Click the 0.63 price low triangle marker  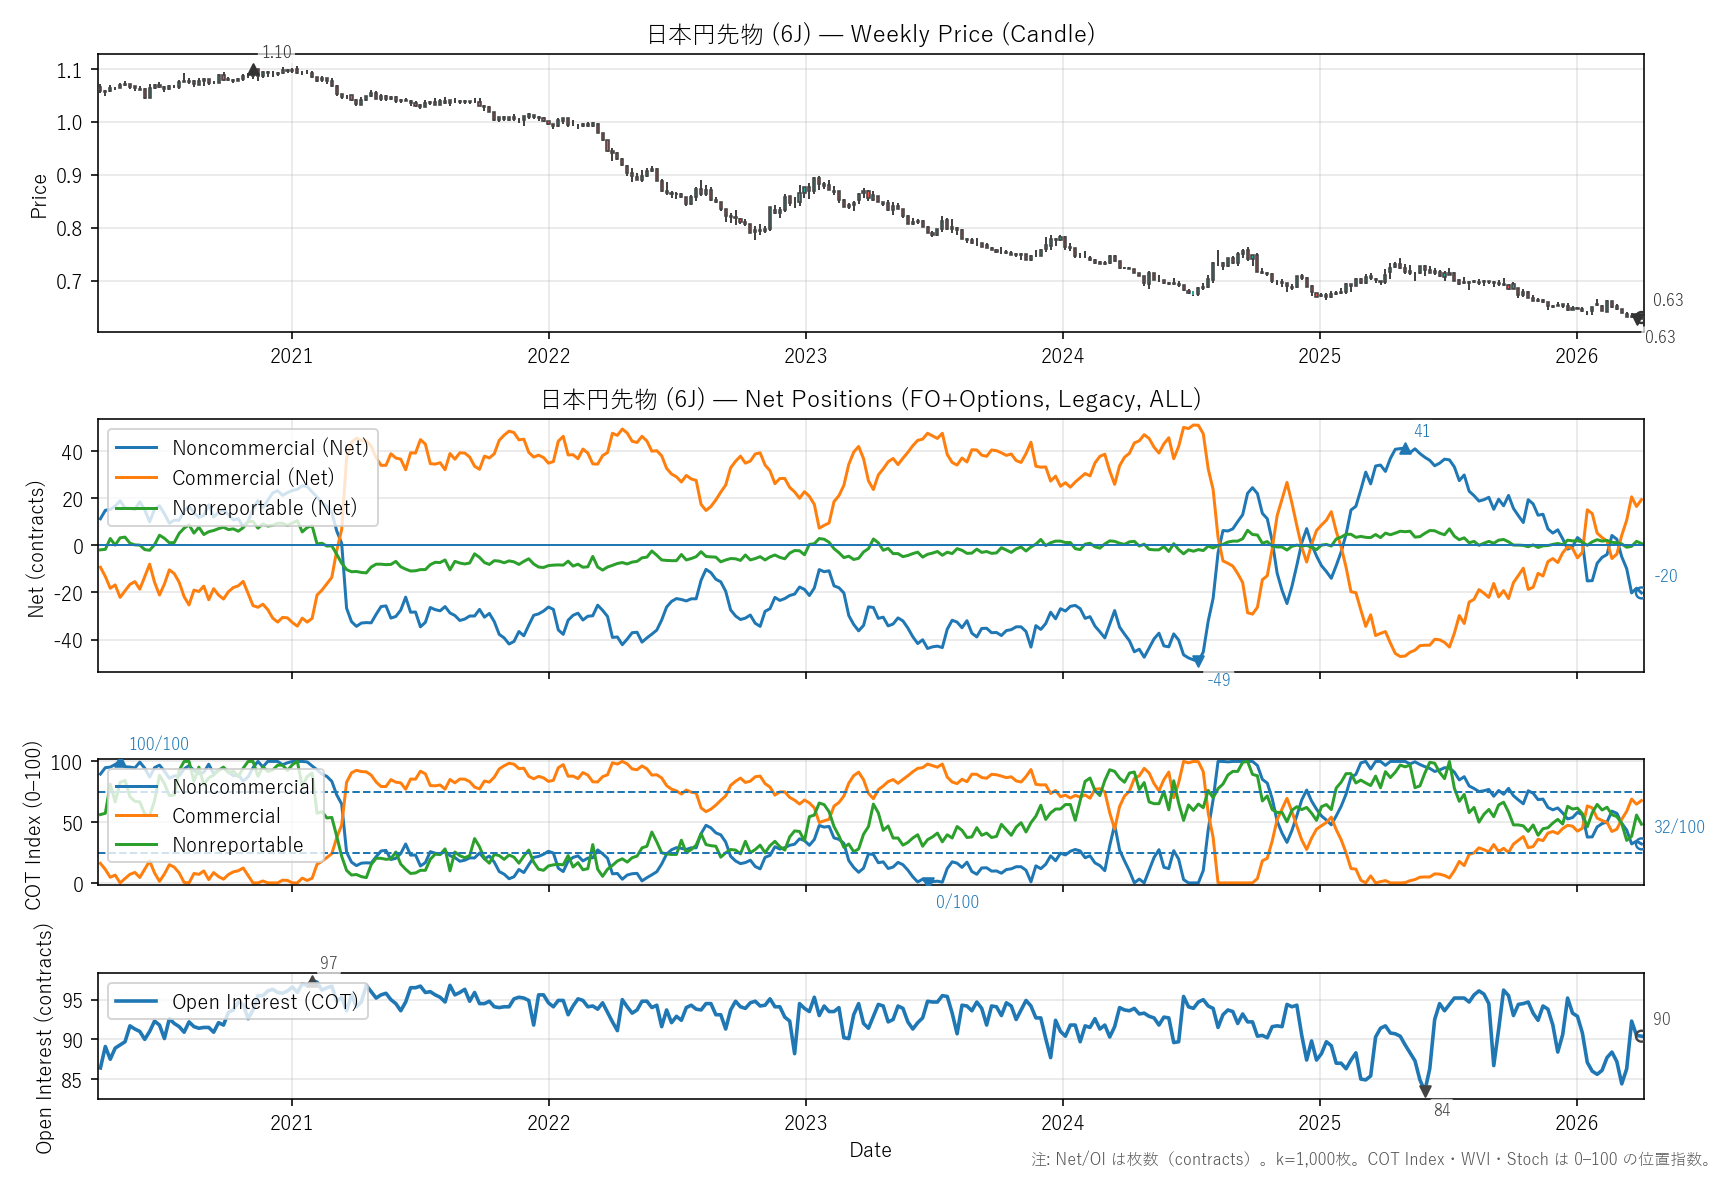click(1638, 318)
